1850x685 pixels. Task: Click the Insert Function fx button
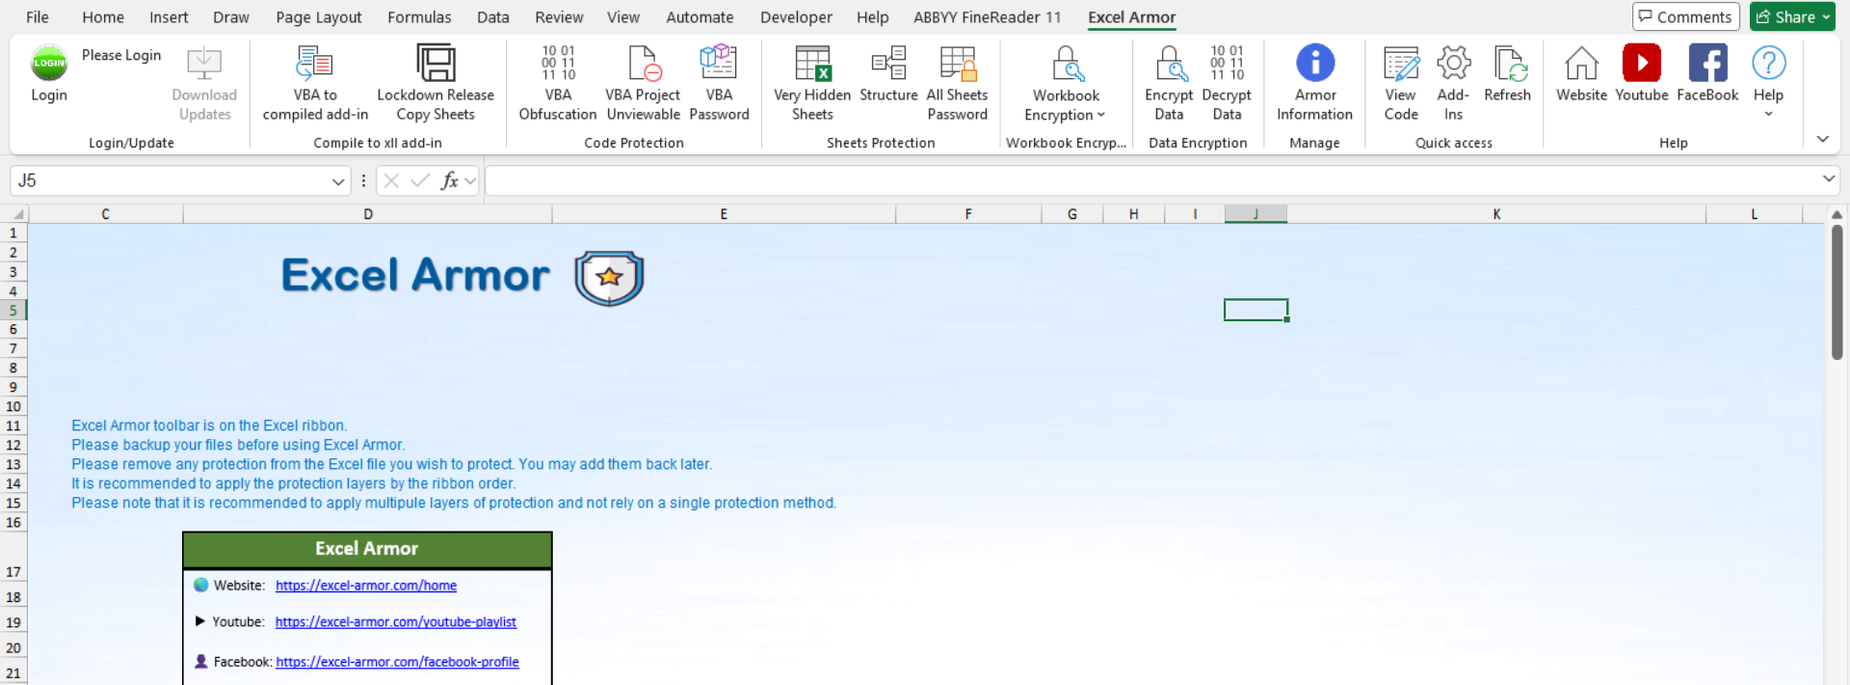[x=450, y=181]
